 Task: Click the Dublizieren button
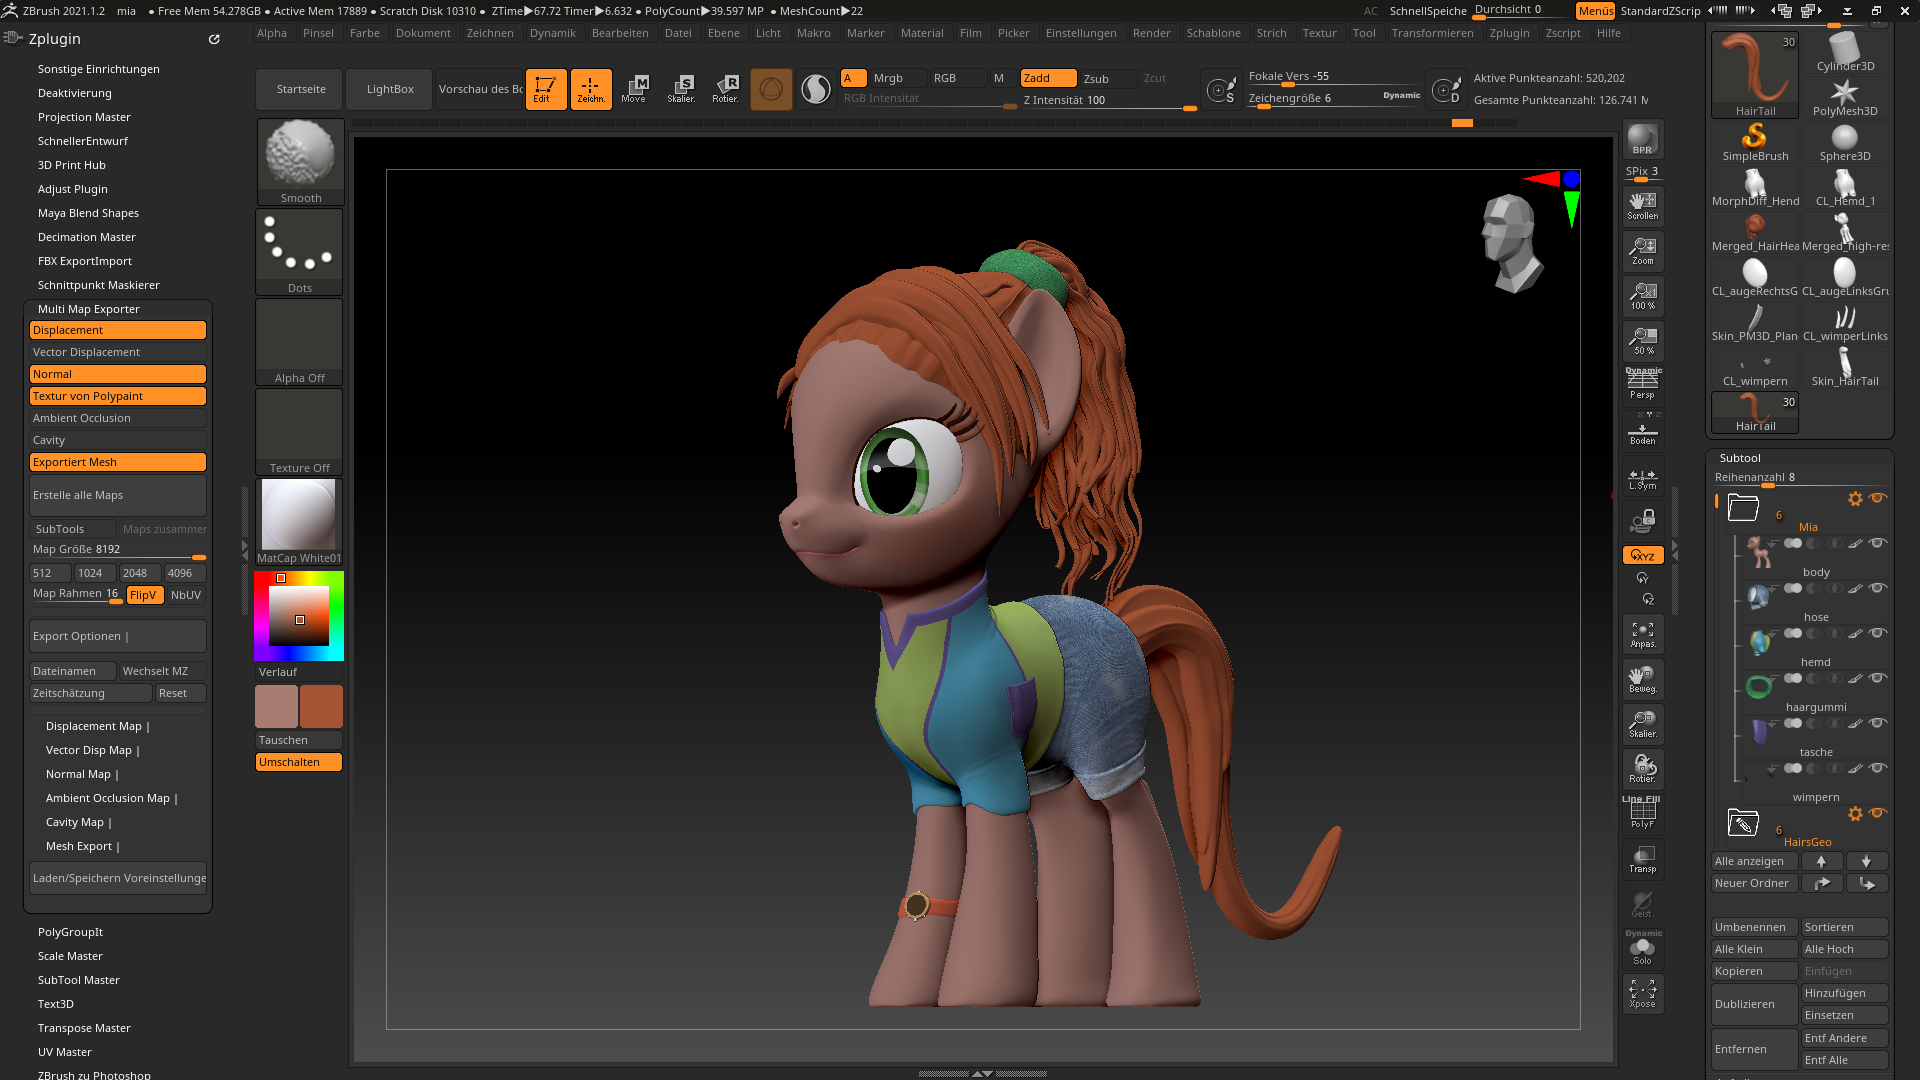coord(1754,1004)
